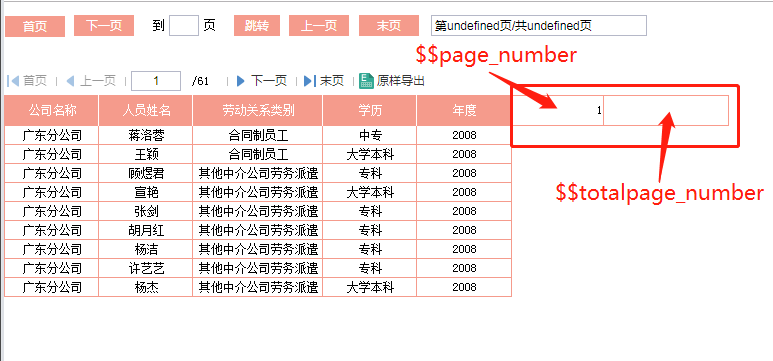
Task: Select the name cell 杨洁
Action: coord(146,249)
